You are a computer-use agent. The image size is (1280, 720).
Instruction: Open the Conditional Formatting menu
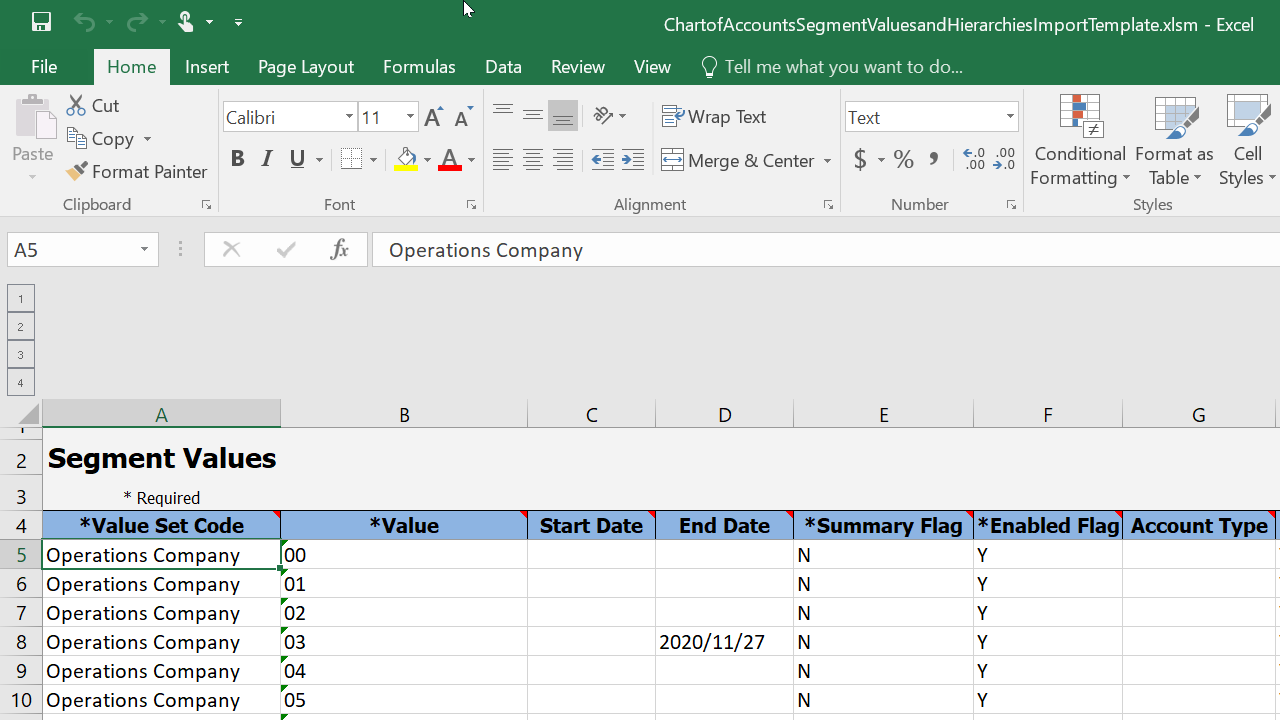pos(1080,142)
